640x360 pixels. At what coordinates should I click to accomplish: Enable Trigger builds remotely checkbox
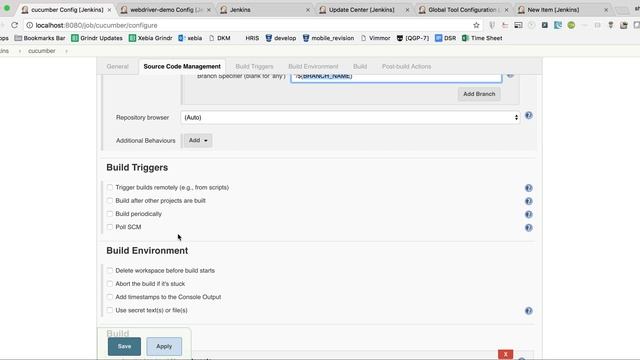(109, 187)
